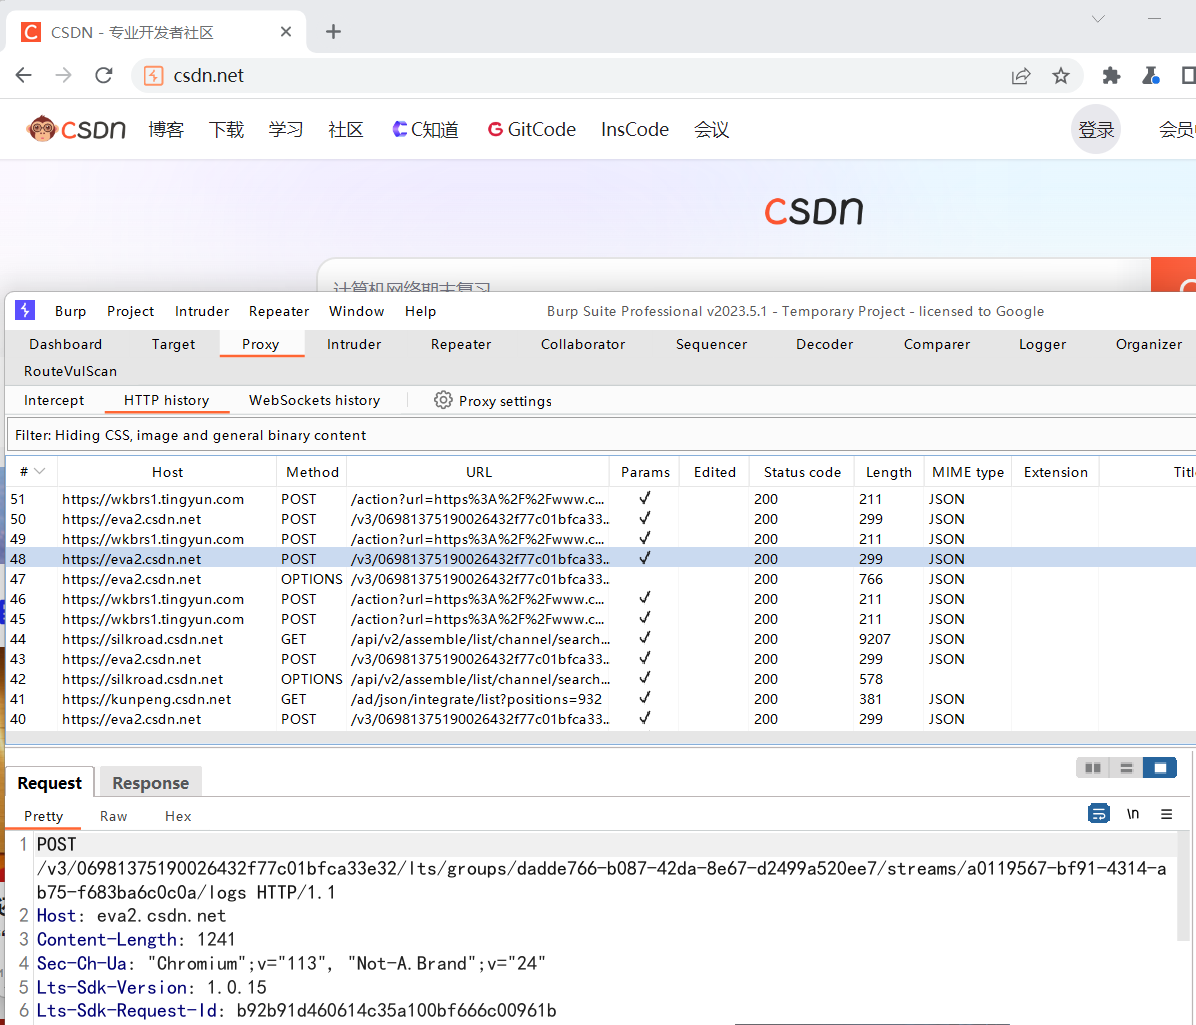Sort history by Status code column
This screenshot has height=1025, width=1196.
point(802,472)
